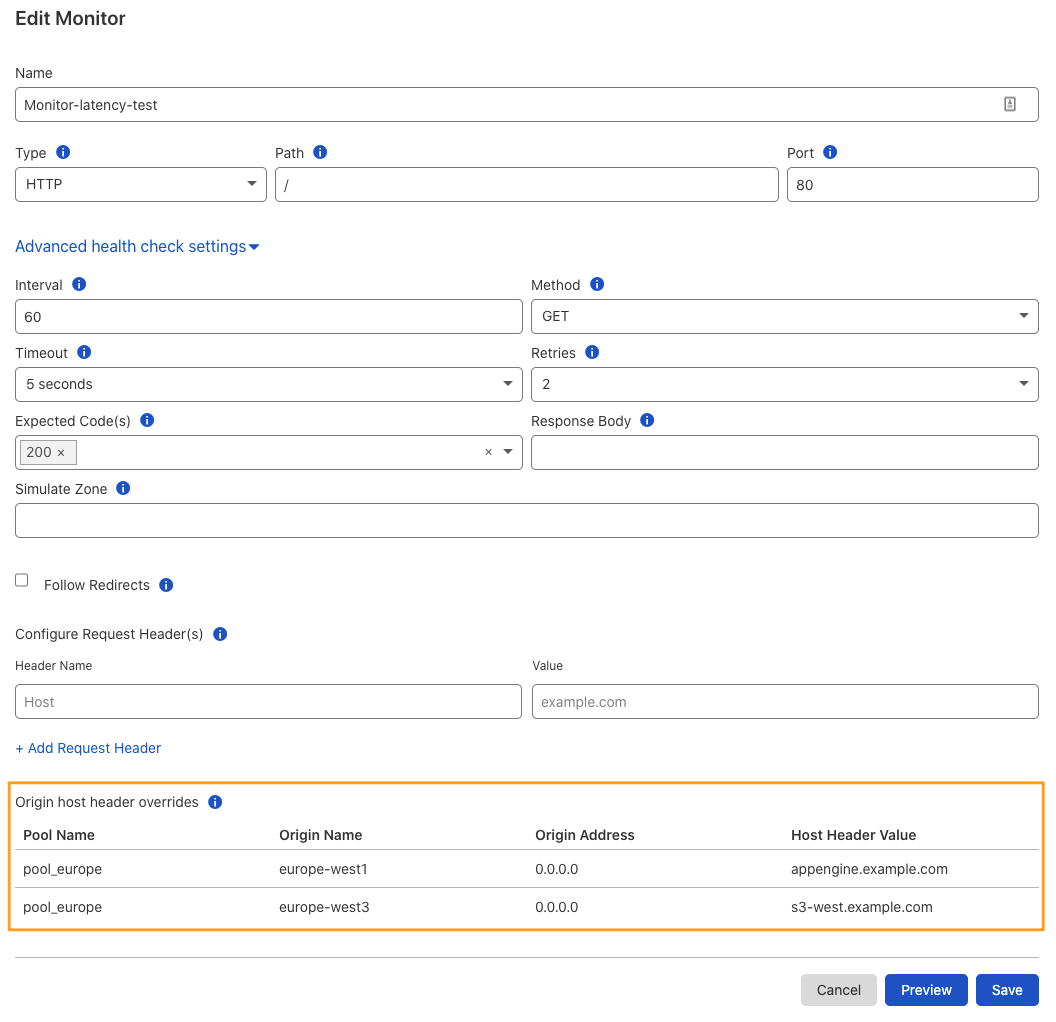This screenshot has width=1056, height=1022.
Task: Click the Name field with Monitor-latency-test
Action: pyautogui.click(x=527, y=104)
